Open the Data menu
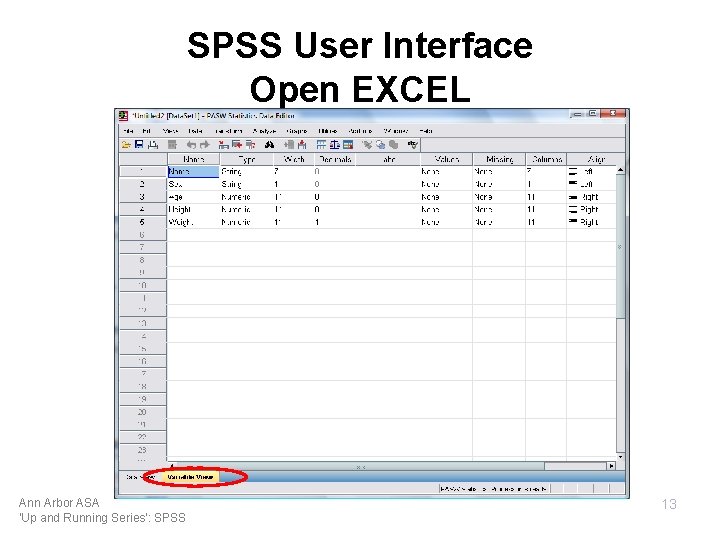 pos(195,131)
